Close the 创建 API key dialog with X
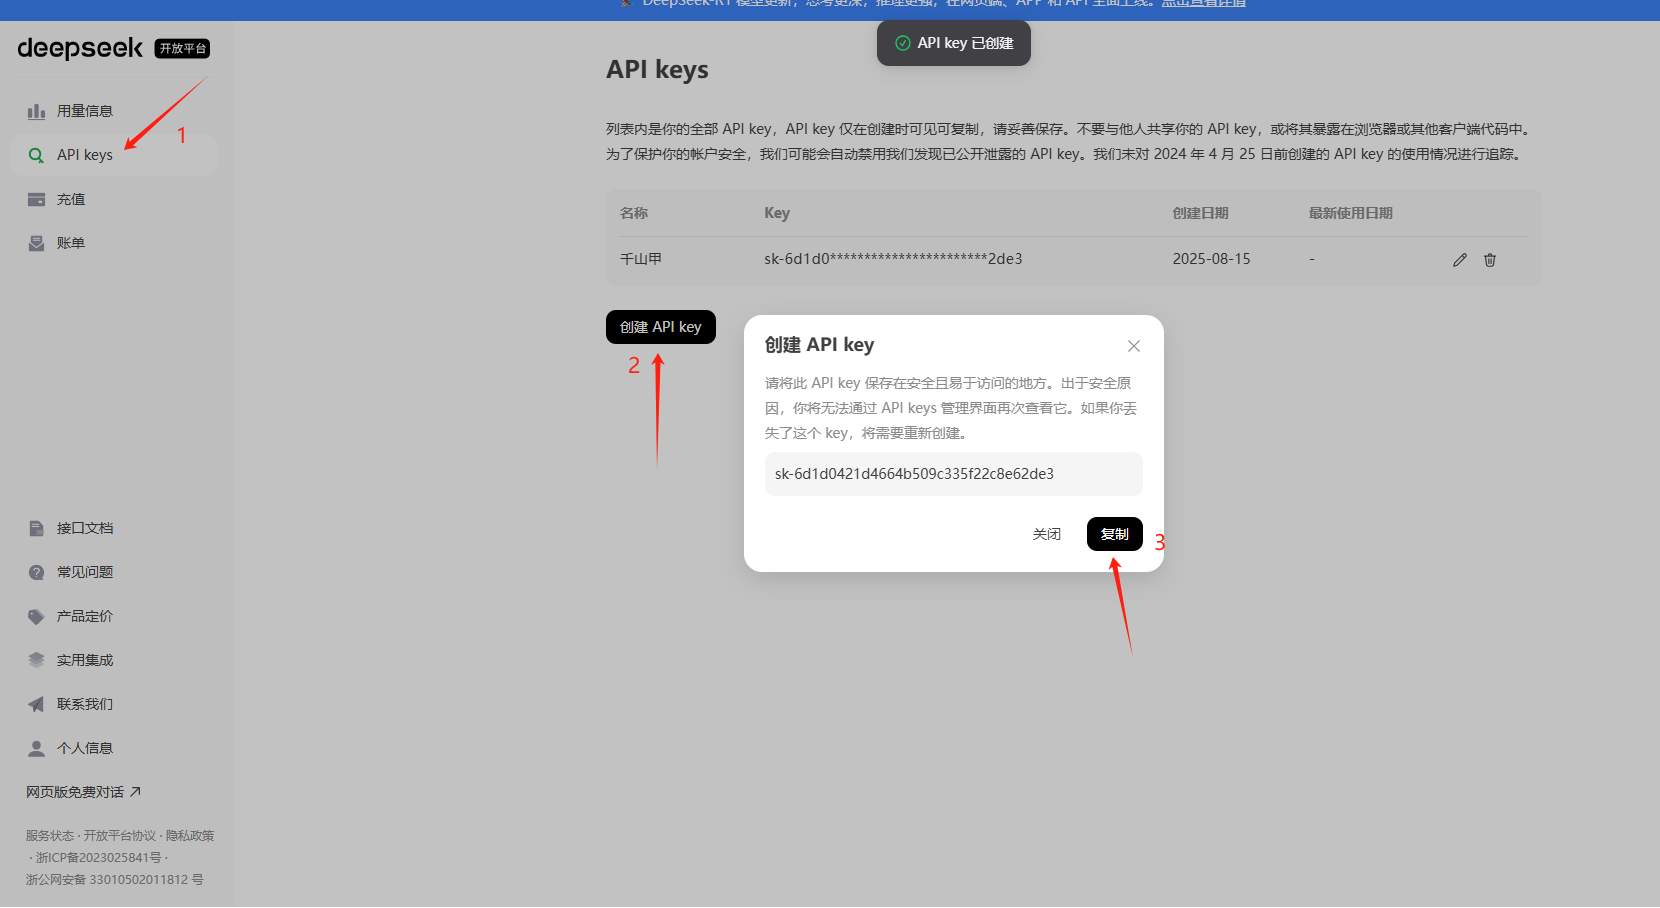This screenshot has width=1660, height=908. 1133,346
